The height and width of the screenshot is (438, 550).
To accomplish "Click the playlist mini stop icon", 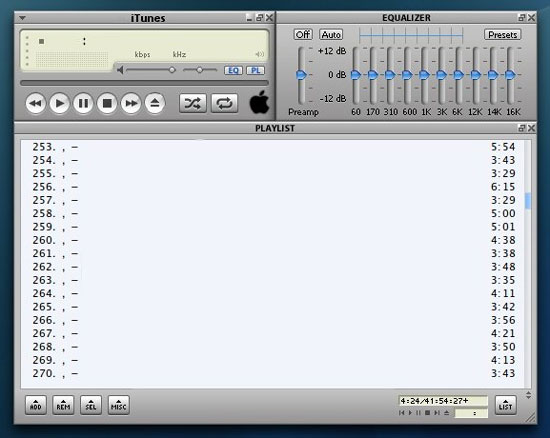I will pyautogui.click(x=428, y=413).
